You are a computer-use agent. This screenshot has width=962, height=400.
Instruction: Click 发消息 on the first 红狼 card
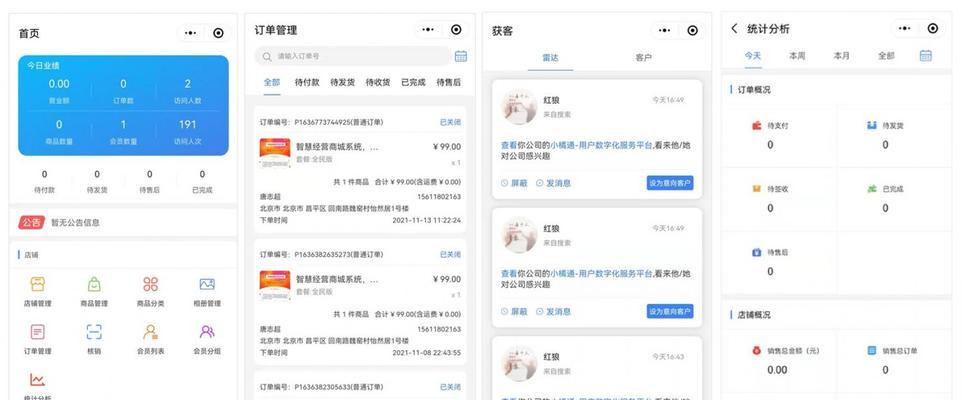tap(553, 183)
